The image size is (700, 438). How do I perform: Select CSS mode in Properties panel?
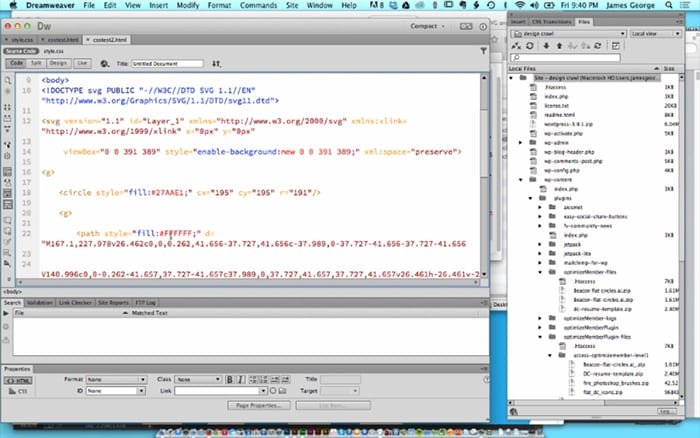[x=18, y=391]
